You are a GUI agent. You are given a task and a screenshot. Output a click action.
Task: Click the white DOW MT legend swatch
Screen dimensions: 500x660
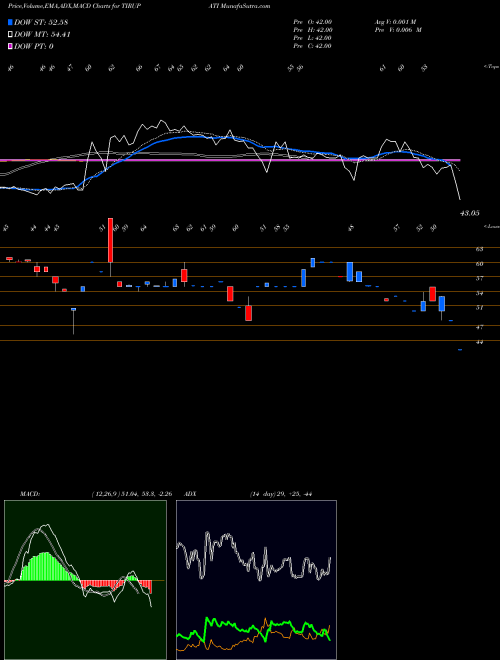click(x=10, y=35)
